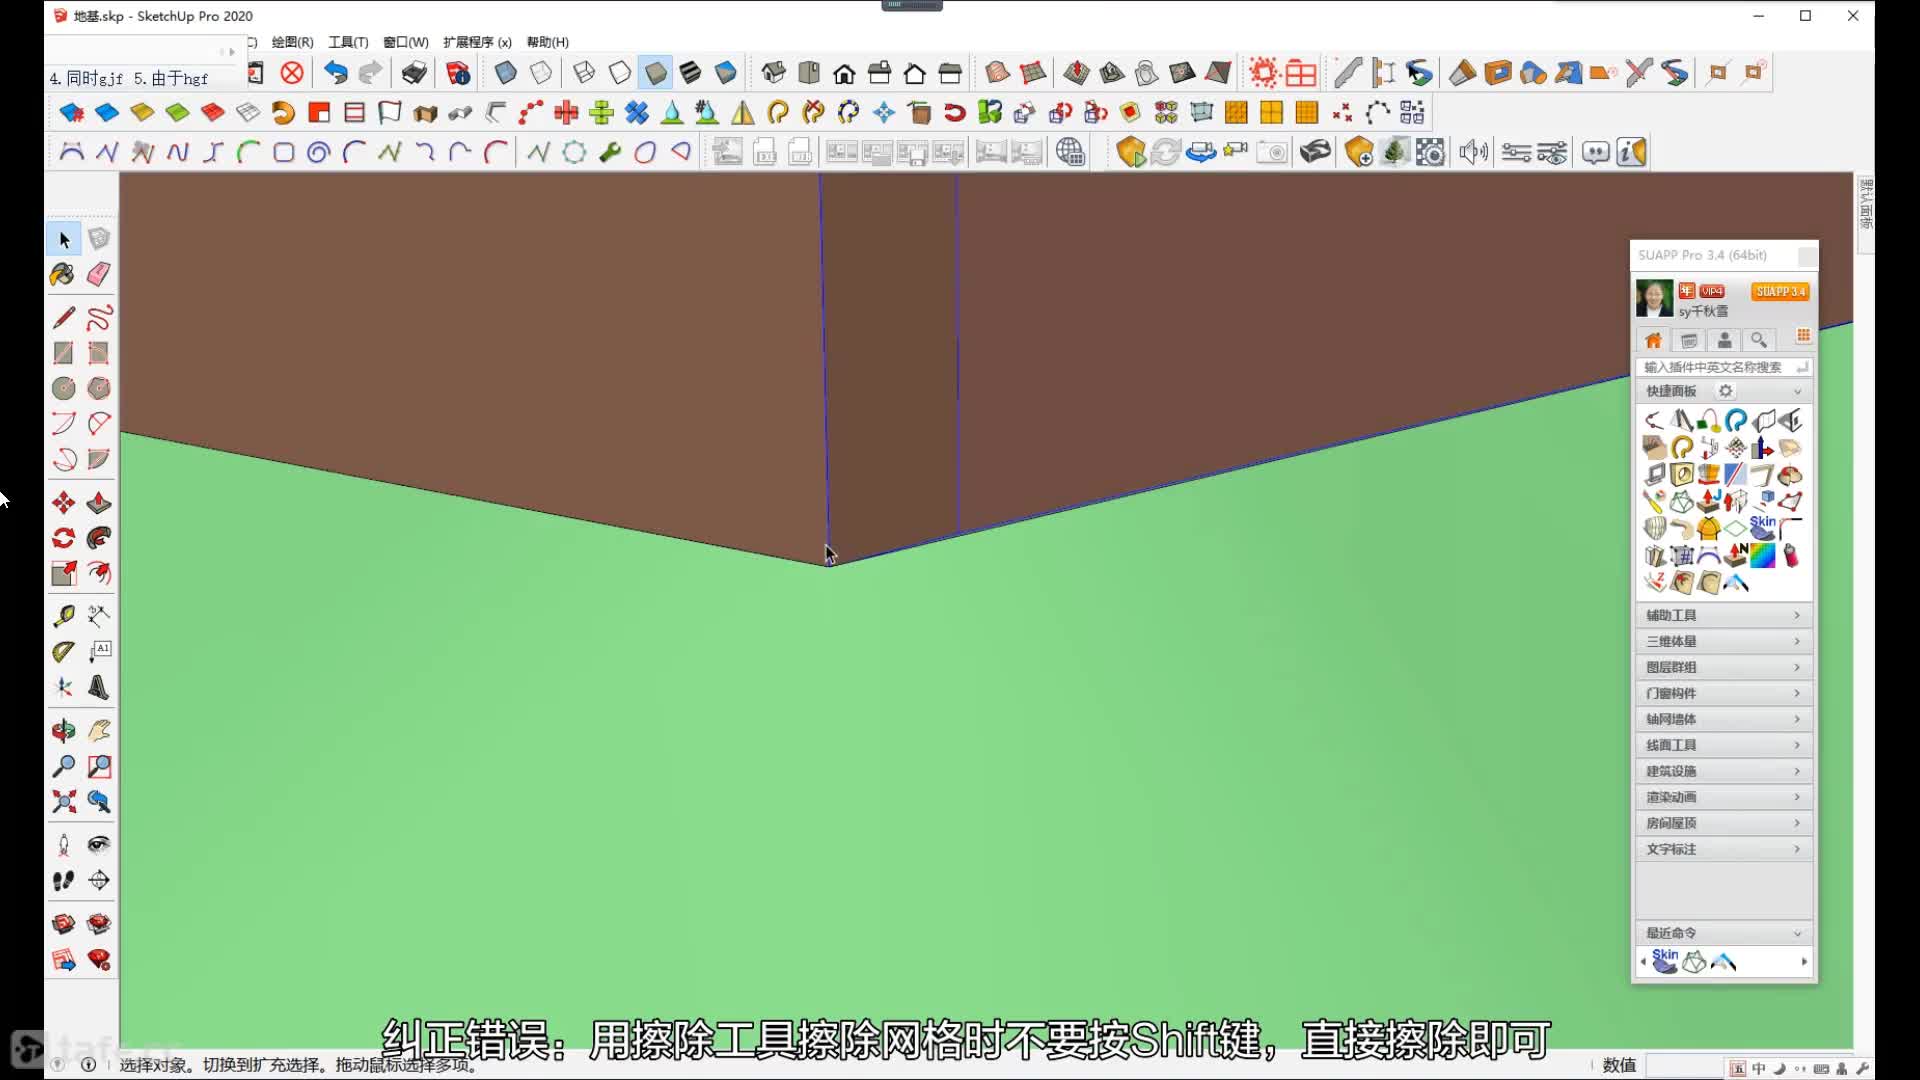Activate the Orbit tool
Screen dimensions: 1920x1080
[x=64, y=731]
